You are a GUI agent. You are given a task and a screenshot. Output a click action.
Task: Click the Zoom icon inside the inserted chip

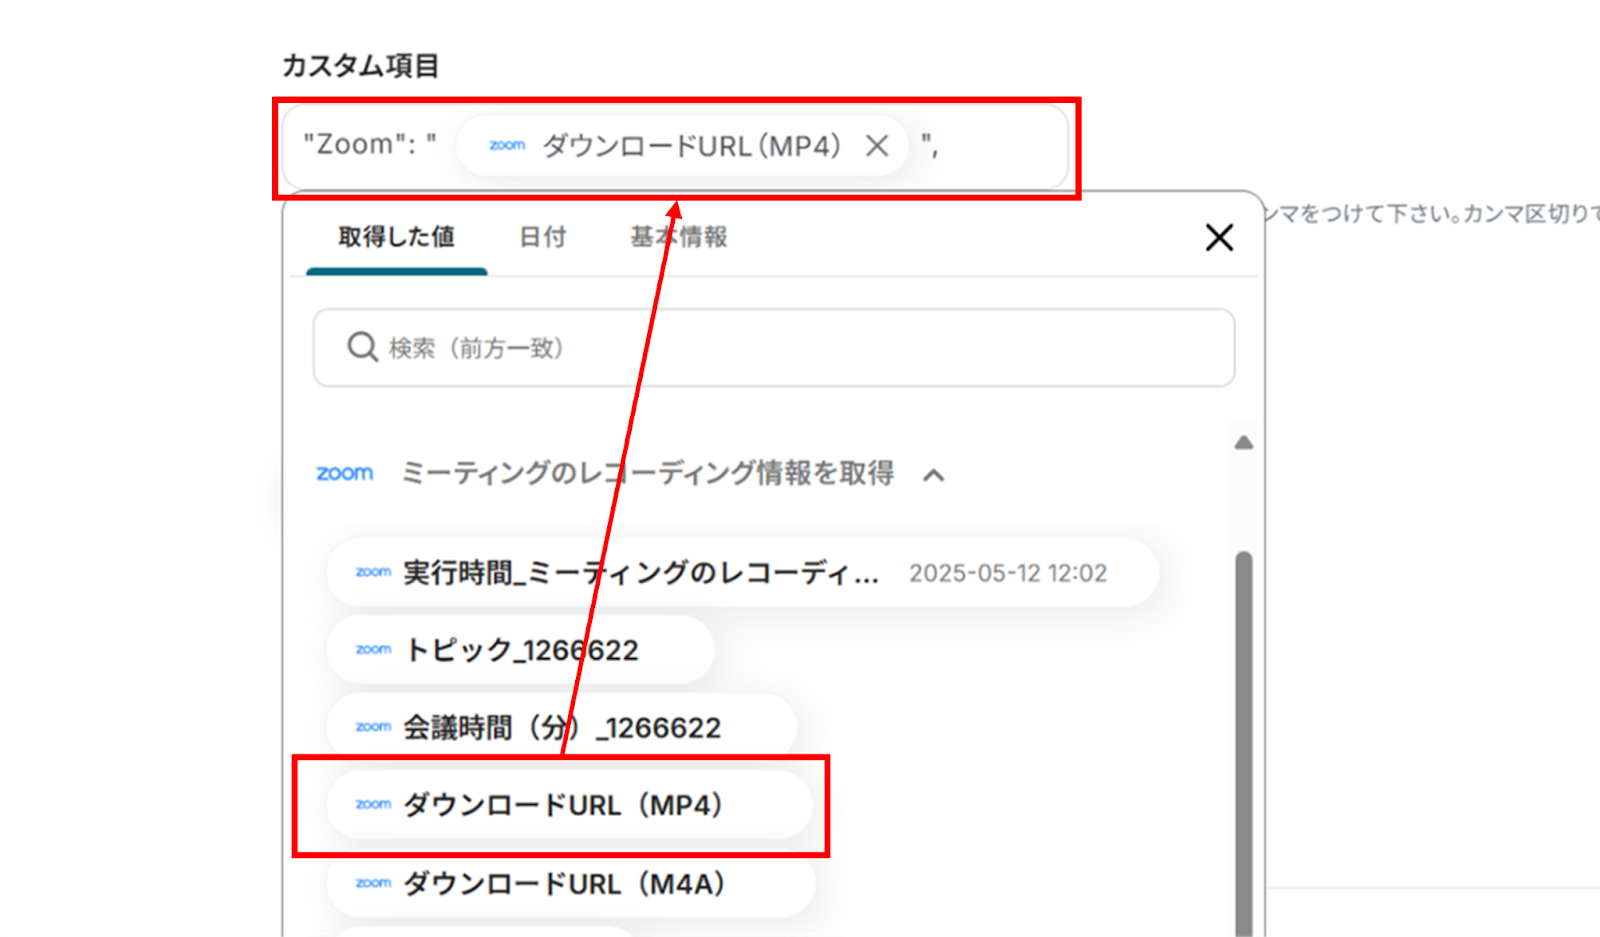507,145
